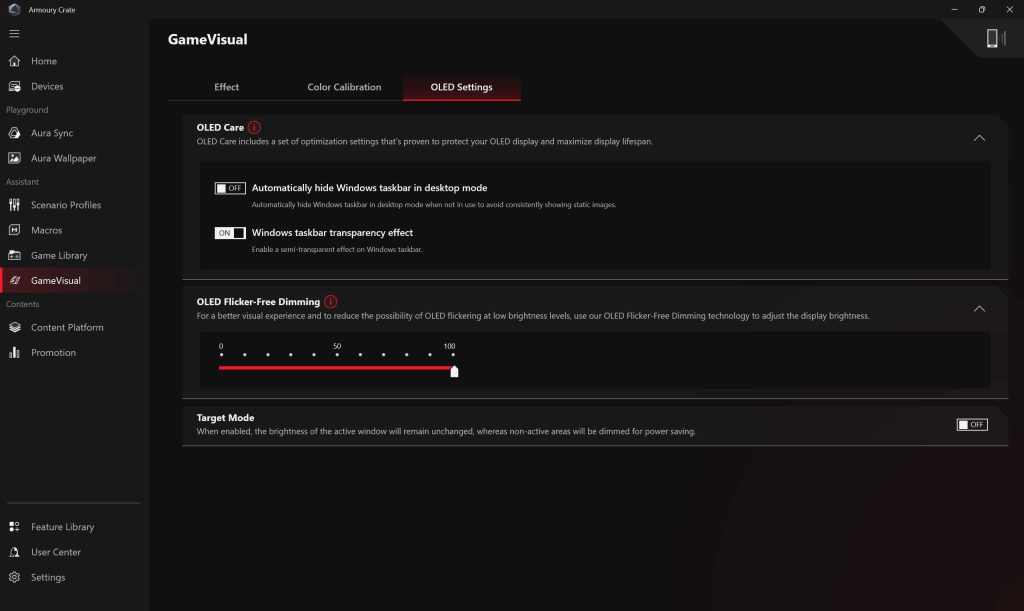The image size is (1024, 611).
Task: Open Scenario Profiles label
Action: [66, 204]
